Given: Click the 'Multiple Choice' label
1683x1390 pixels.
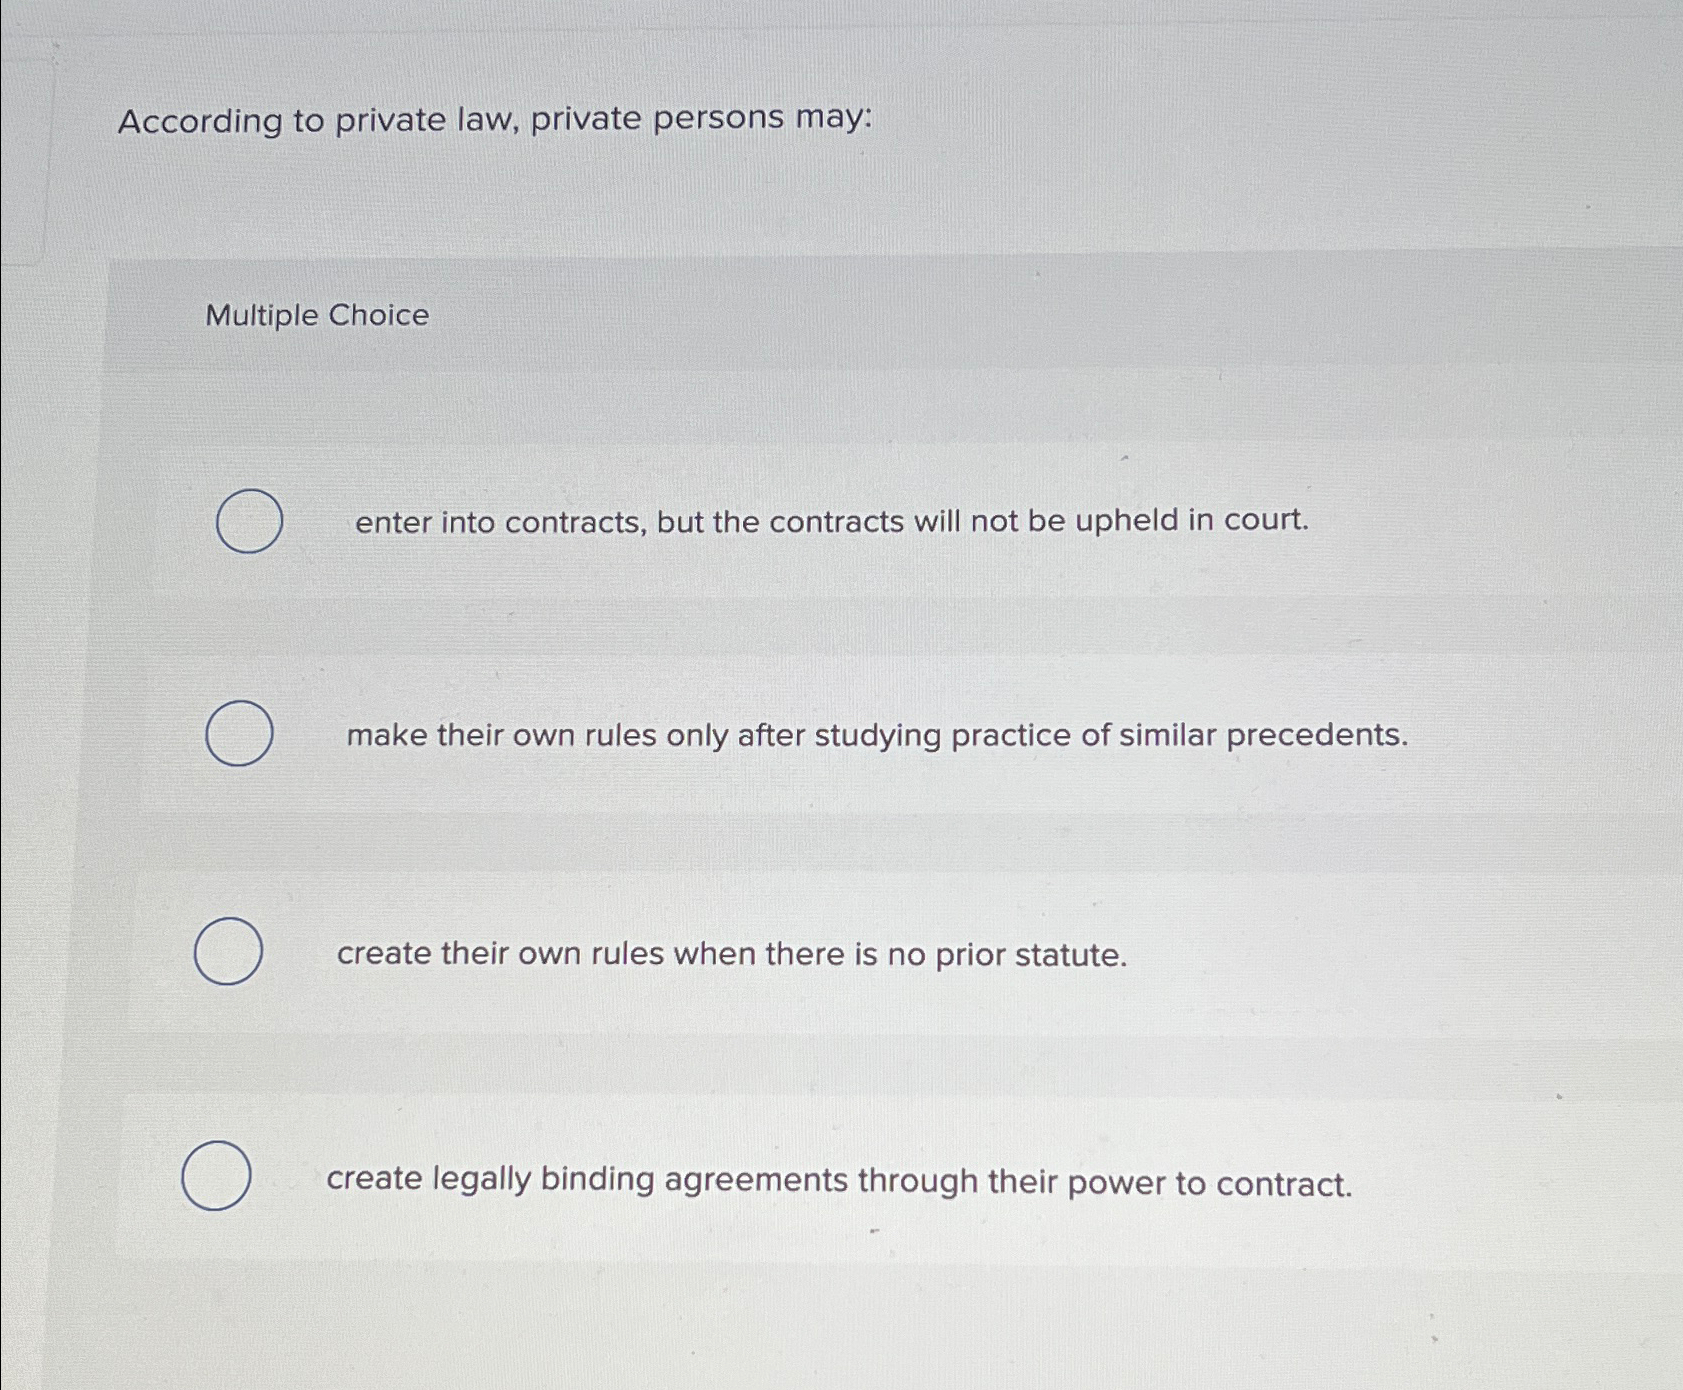Looking at the screenshot, I should point(315,316).
